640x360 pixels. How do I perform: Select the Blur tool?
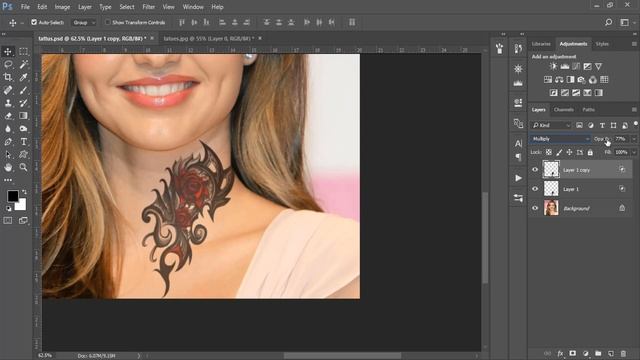click(8, 129)
